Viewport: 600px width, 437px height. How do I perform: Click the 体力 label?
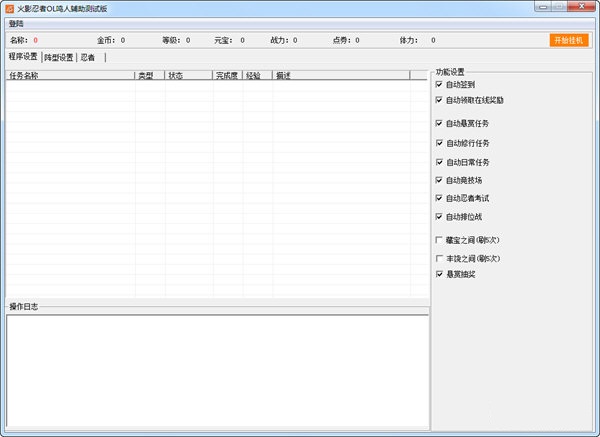(409, 40)
